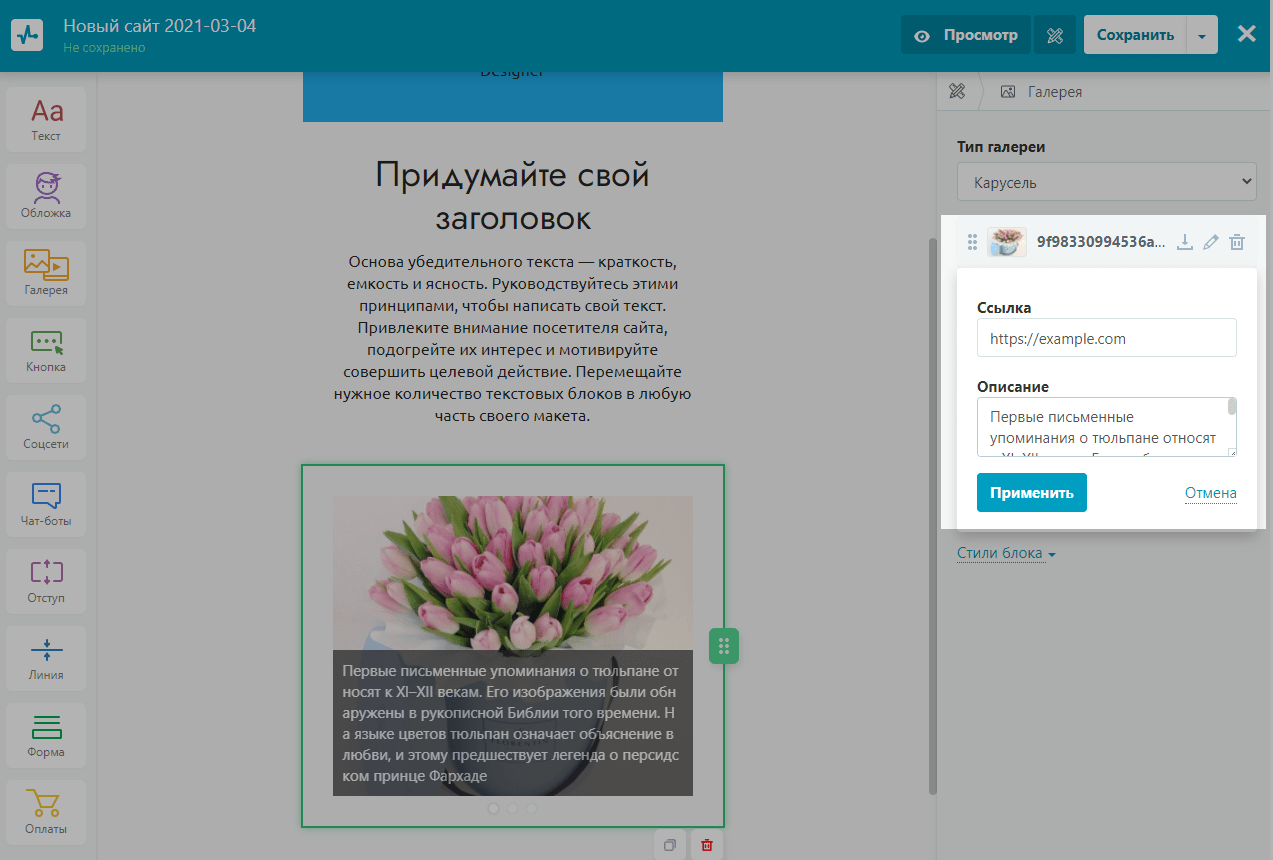Choose the Кнопка button block

(46, 349)
